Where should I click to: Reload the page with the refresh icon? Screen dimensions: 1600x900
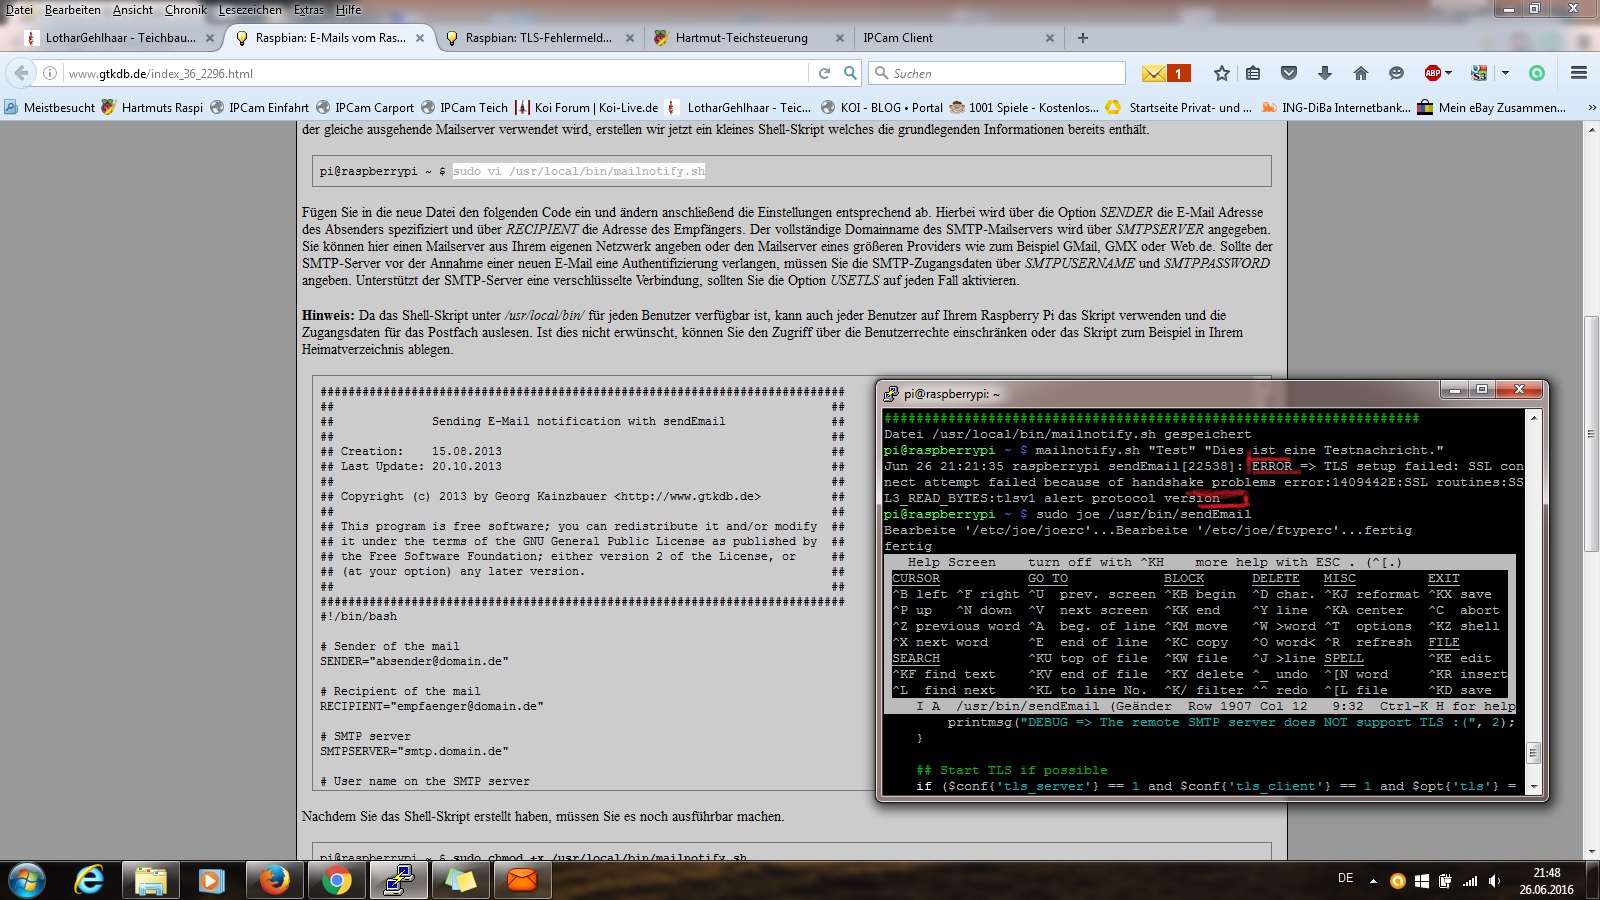pos(824,73)
